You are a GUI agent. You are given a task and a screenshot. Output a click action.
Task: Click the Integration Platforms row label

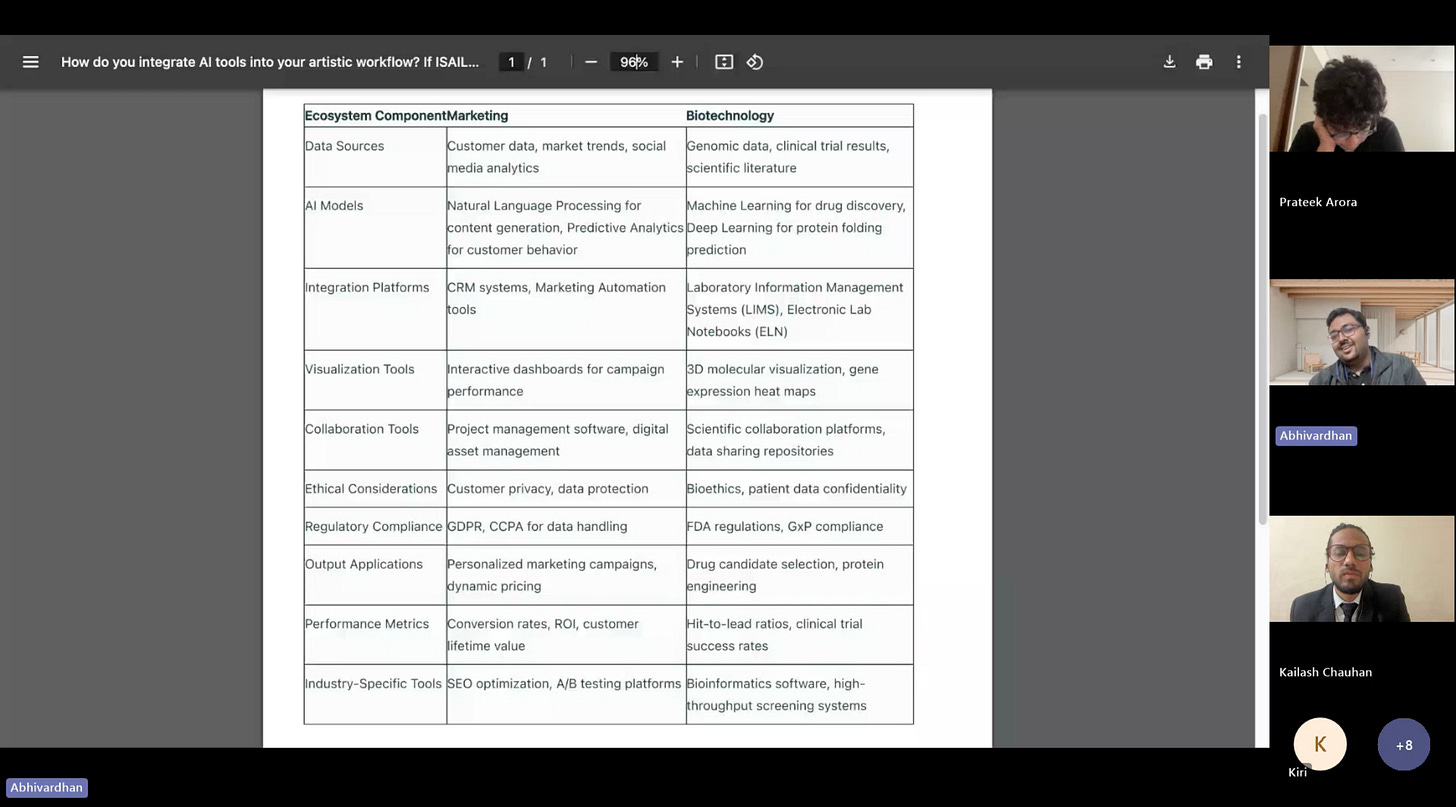367,287
